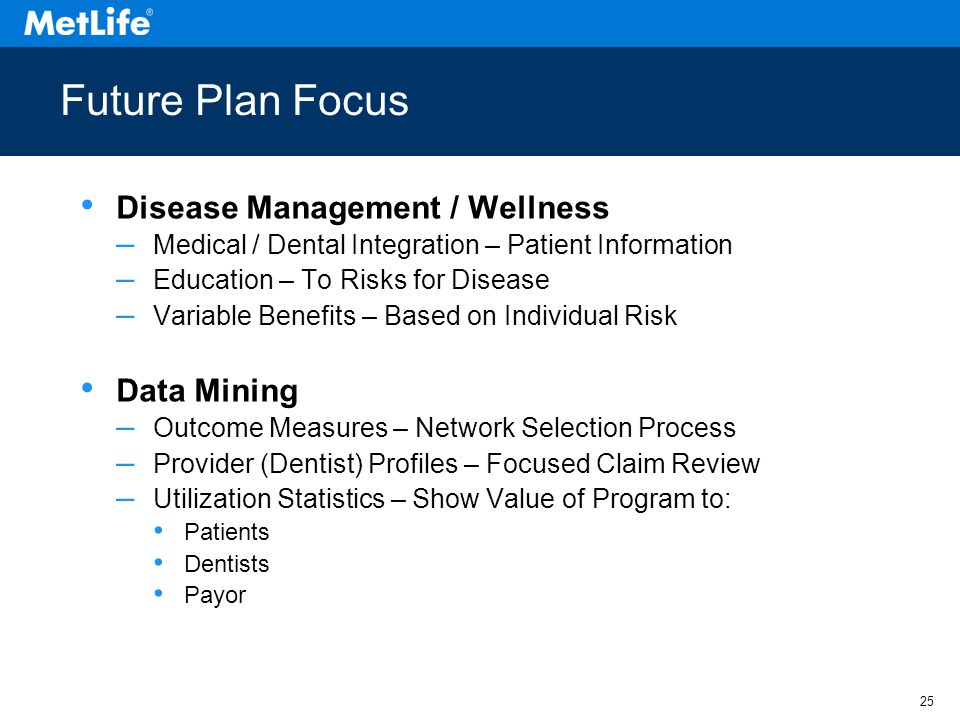Click the dash before Education line
The width and height of the screenshot is (960, 720).
click(x=125, y=281)
